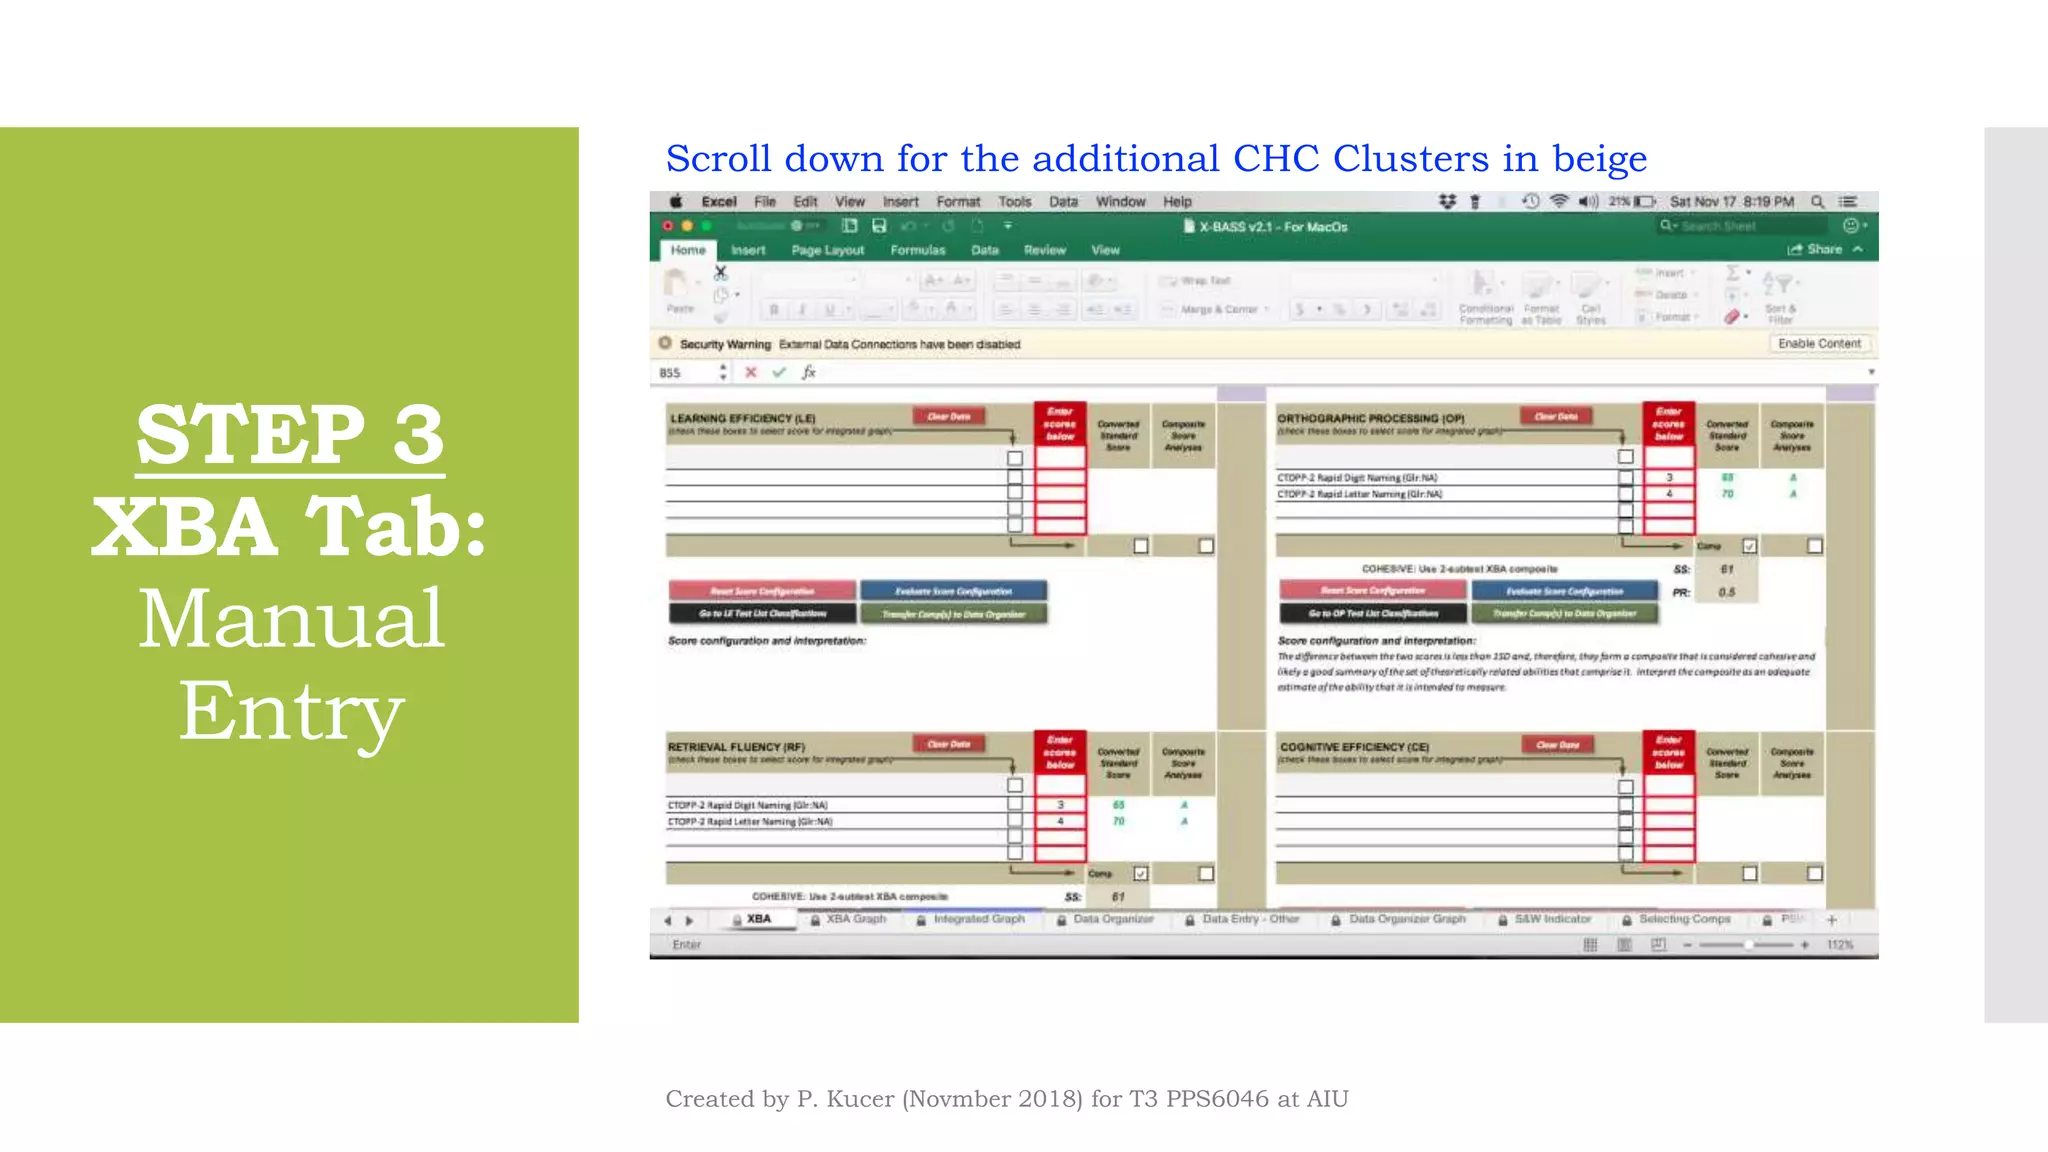Open Quick Access toolbar customize dropdown
Viewport: 2048px width, 1152px height.
[1008, 226]
